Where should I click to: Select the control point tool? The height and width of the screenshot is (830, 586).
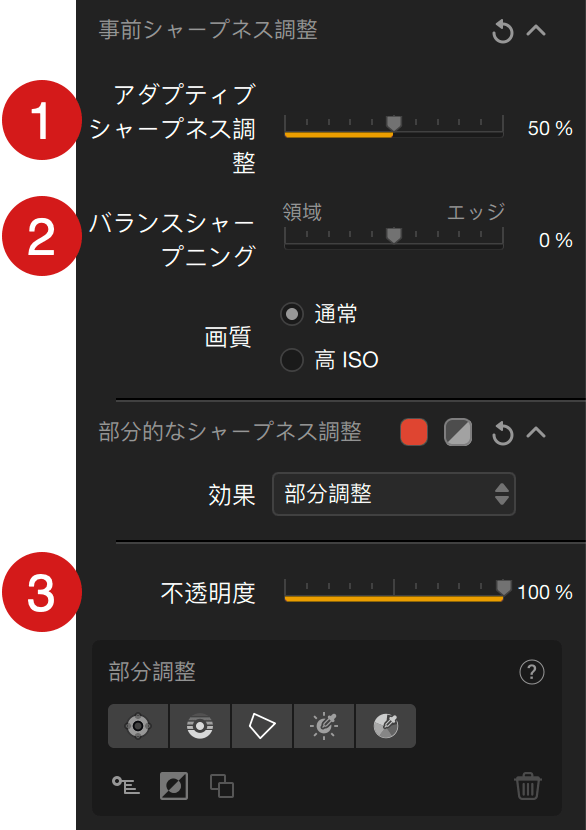(138, 726)
